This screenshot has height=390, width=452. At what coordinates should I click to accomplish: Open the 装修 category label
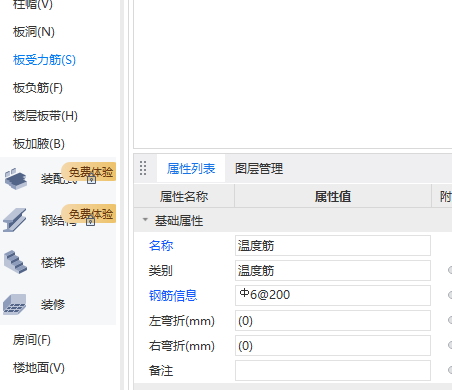click(53, 305)
